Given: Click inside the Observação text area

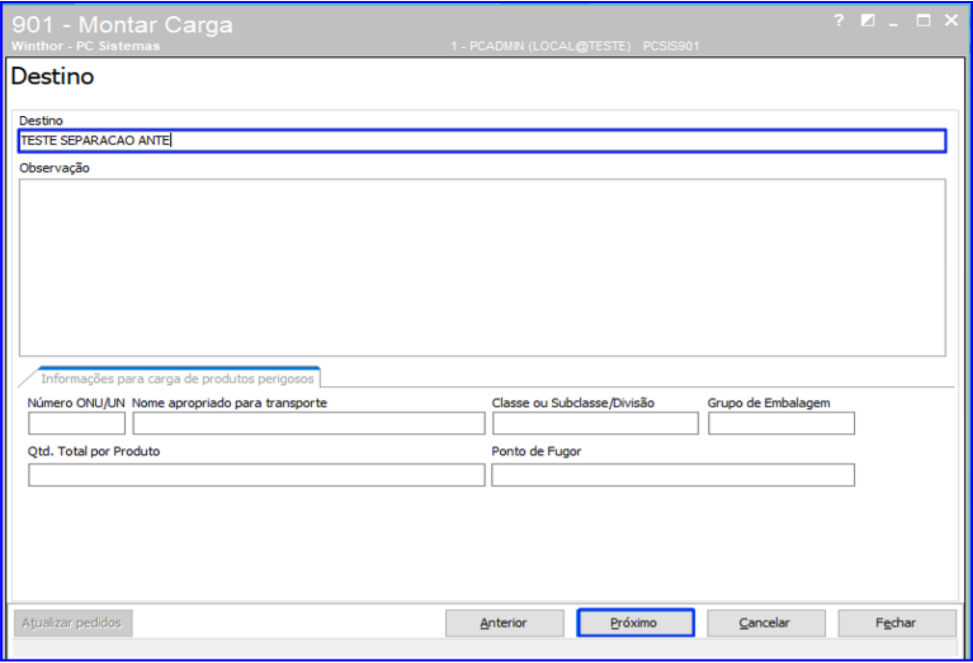Looking at the screenshot, I should (x=482, y=268).
